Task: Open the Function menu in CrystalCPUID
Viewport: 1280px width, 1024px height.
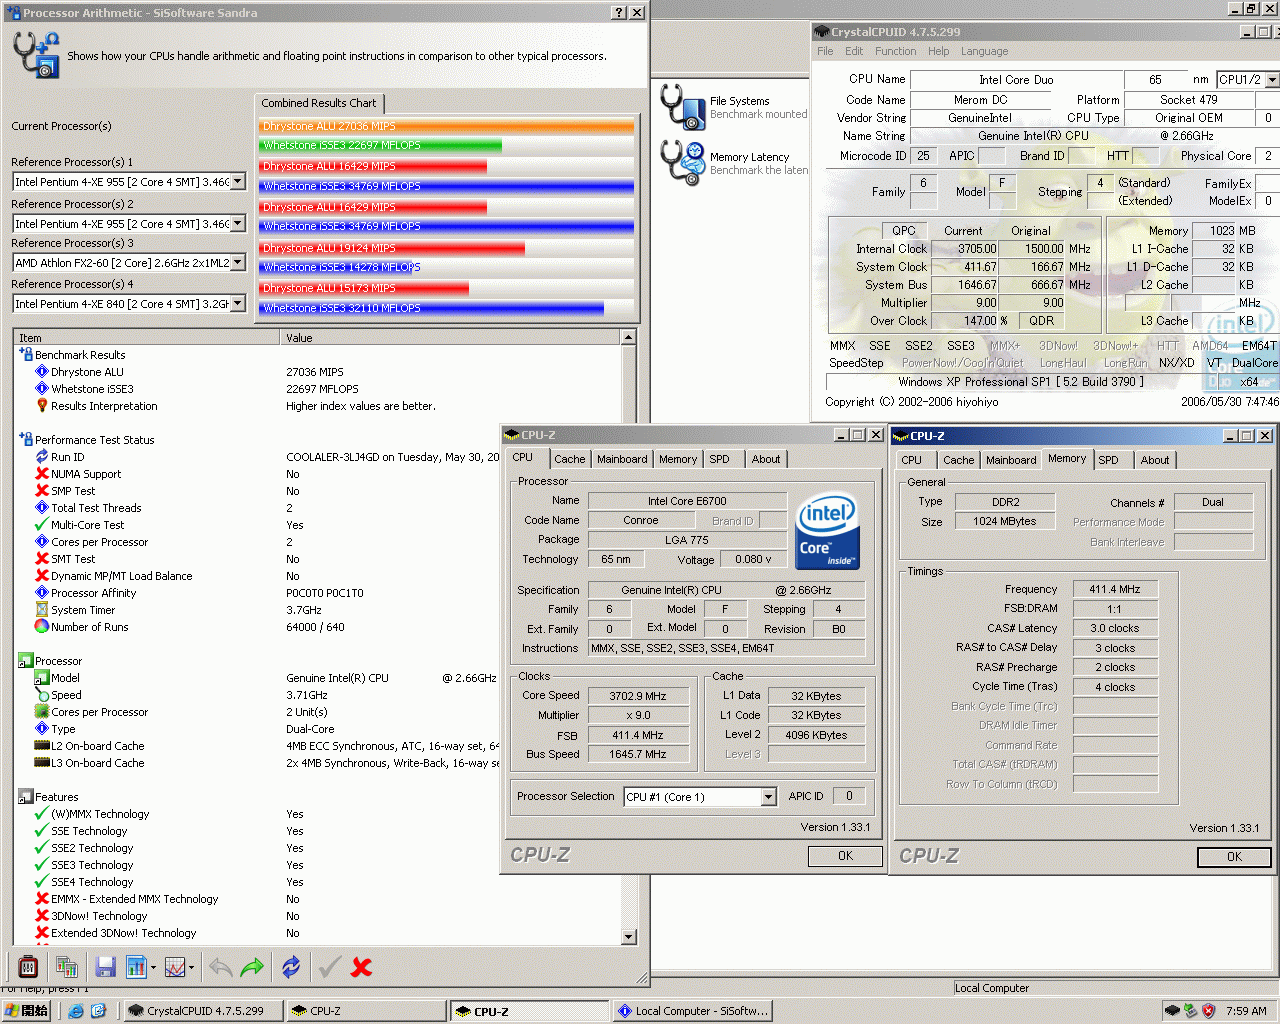Action: point(895,51)
